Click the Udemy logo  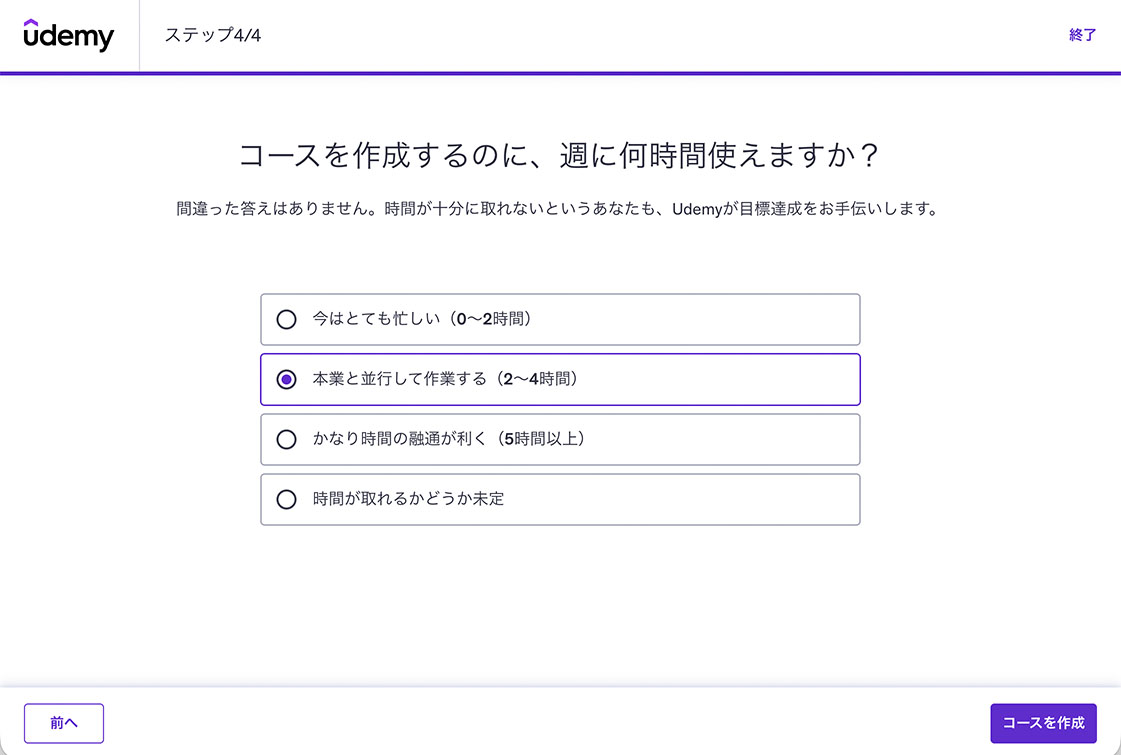tap(69, 36)
